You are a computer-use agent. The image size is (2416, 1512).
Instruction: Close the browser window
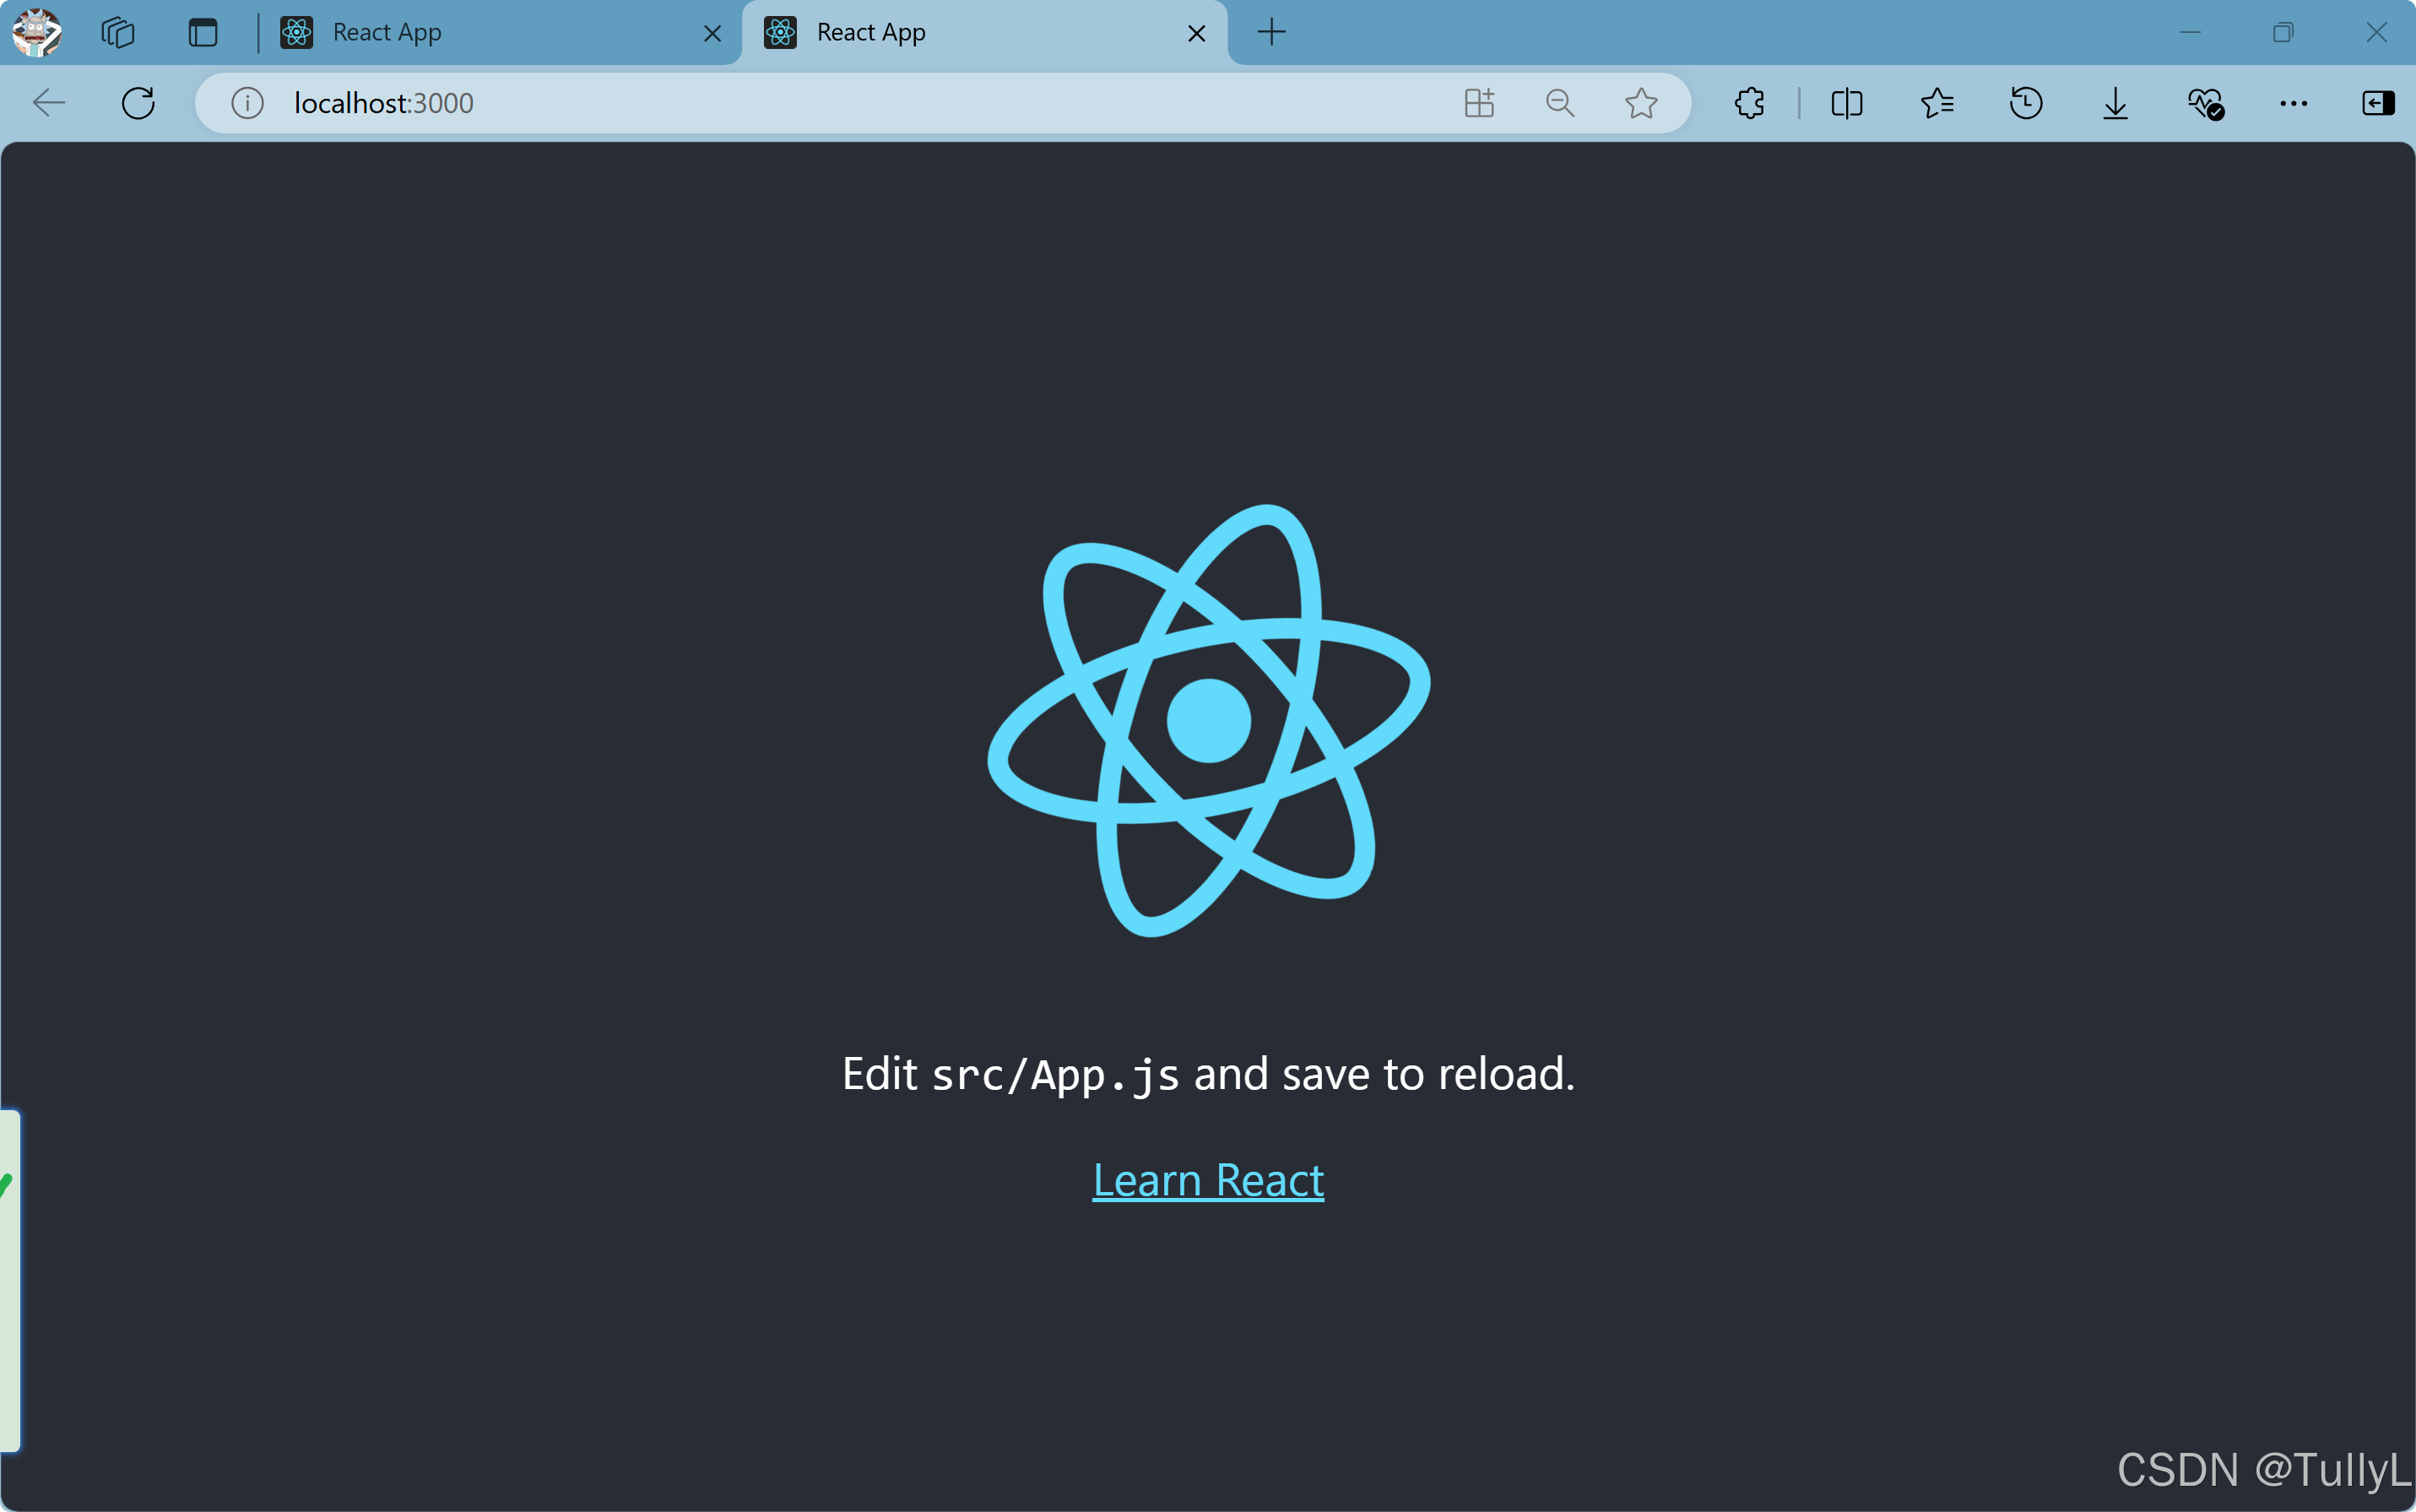point(2376,32)
